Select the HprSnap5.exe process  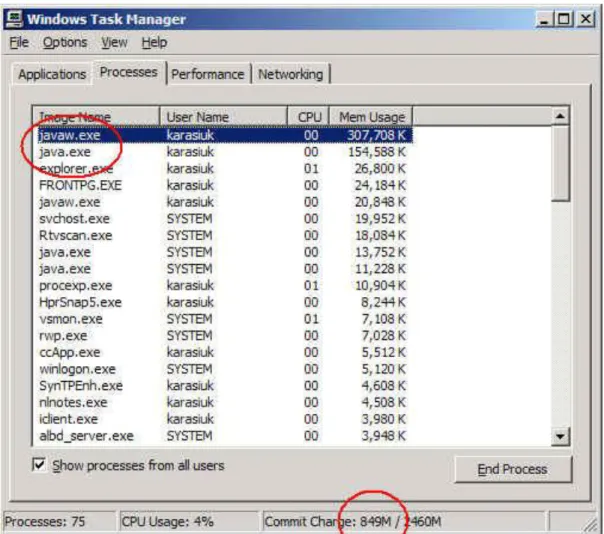223,302
